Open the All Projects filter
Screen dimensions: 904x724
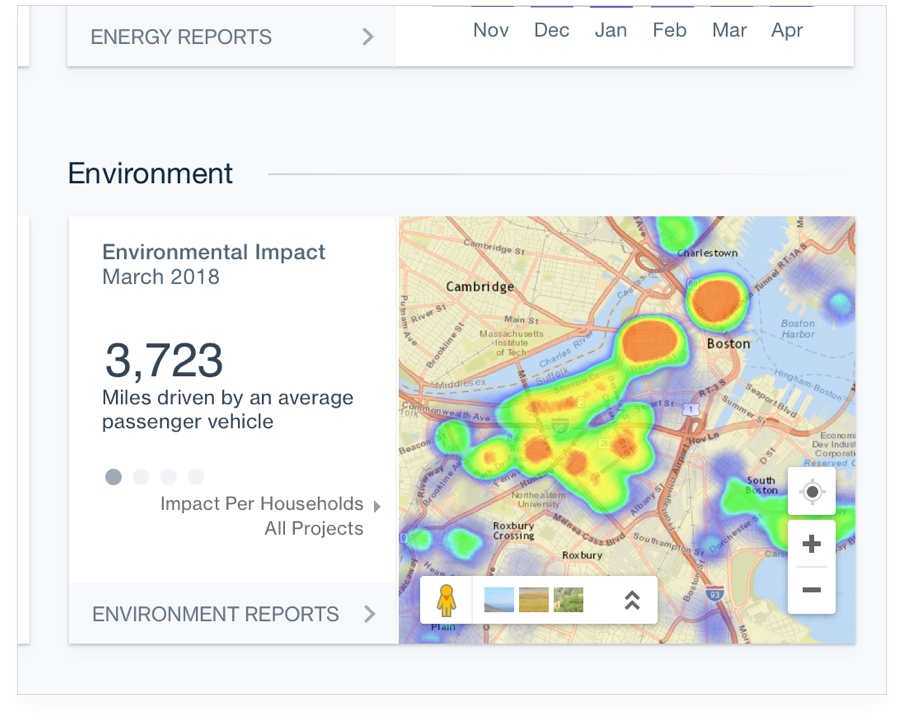tap(313, 529)
